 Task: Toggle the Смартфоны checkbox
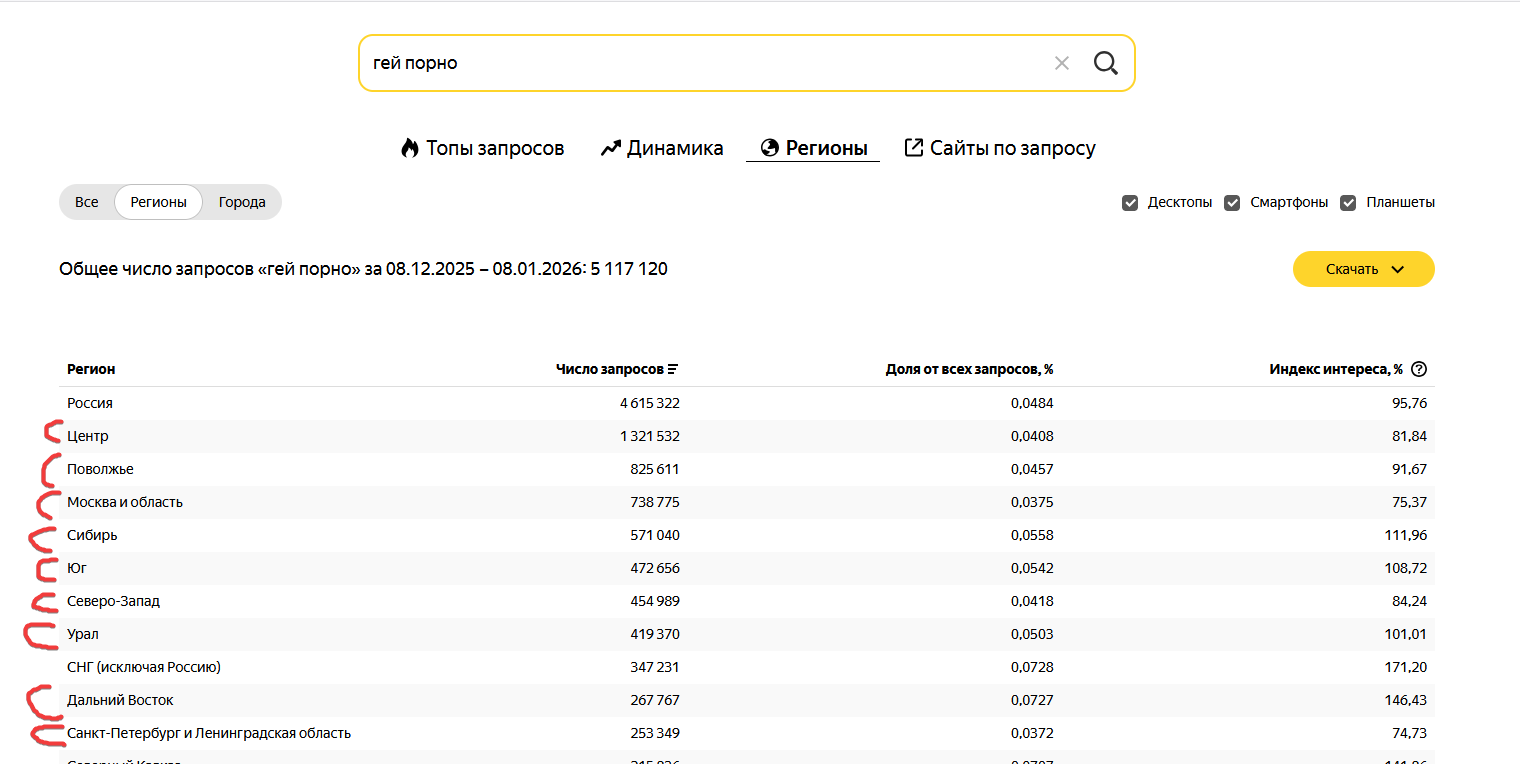[x=1232, y=202]
